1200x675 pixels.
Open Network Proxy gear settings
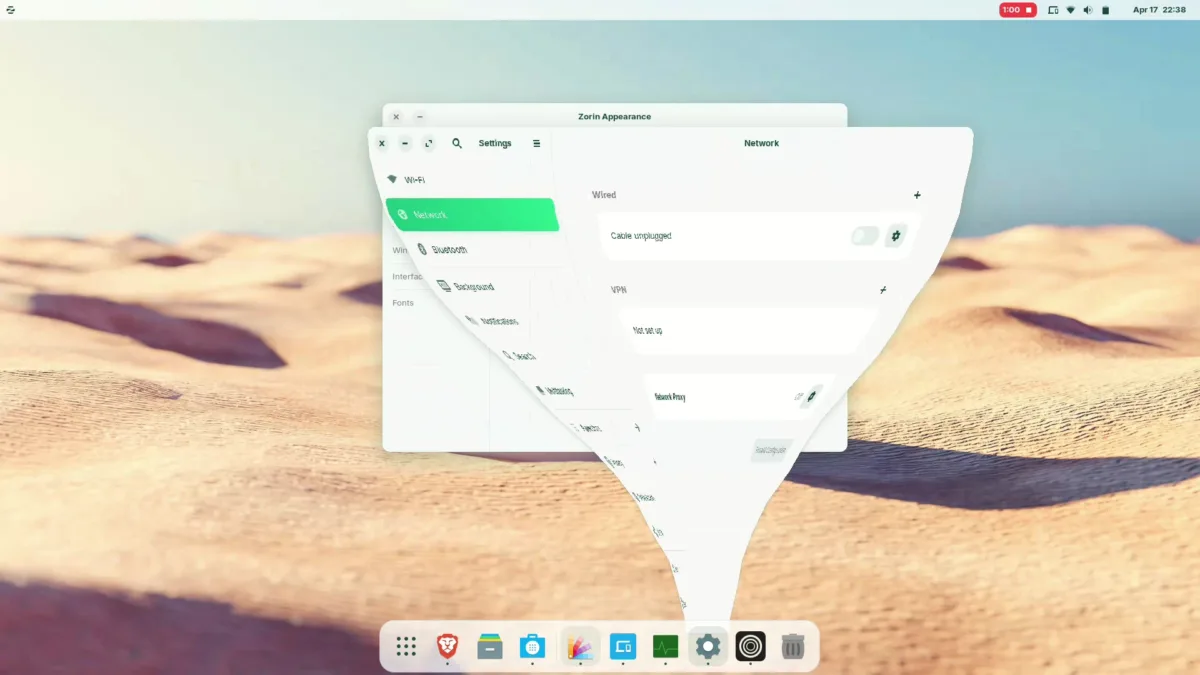tap(812, 396)
